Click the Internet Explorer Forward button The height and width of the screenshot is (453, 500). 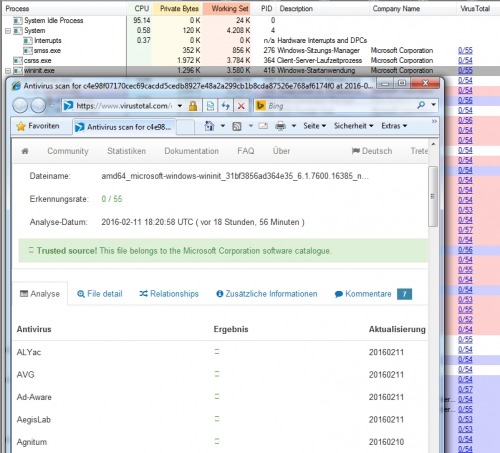point(38,106)
